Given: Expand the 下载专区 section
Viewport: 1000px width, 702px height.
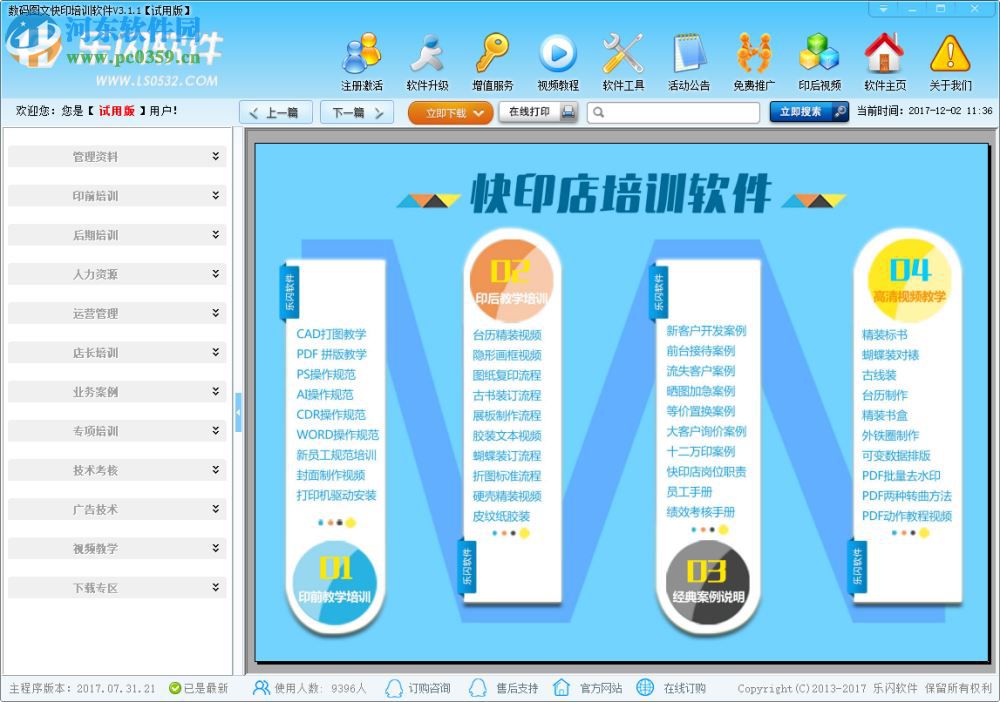Looking at the screenshot, I should pos(117,587).
